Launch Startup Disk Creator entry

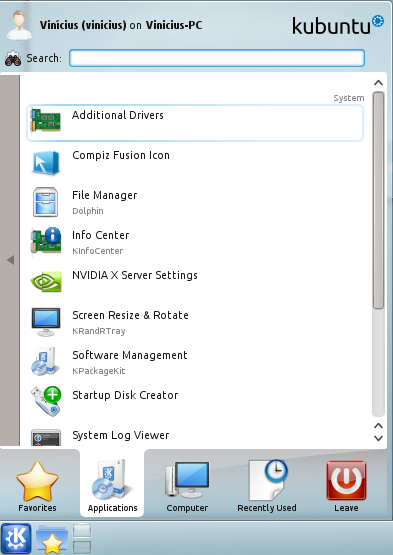tap(195, 402)
